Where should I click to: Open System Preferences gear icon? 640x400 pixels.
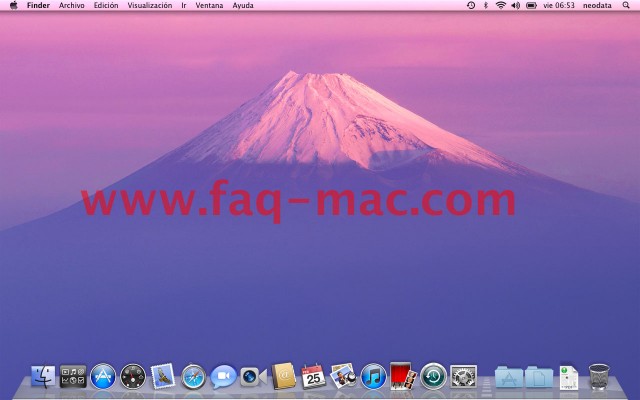(x=463, y=376)
